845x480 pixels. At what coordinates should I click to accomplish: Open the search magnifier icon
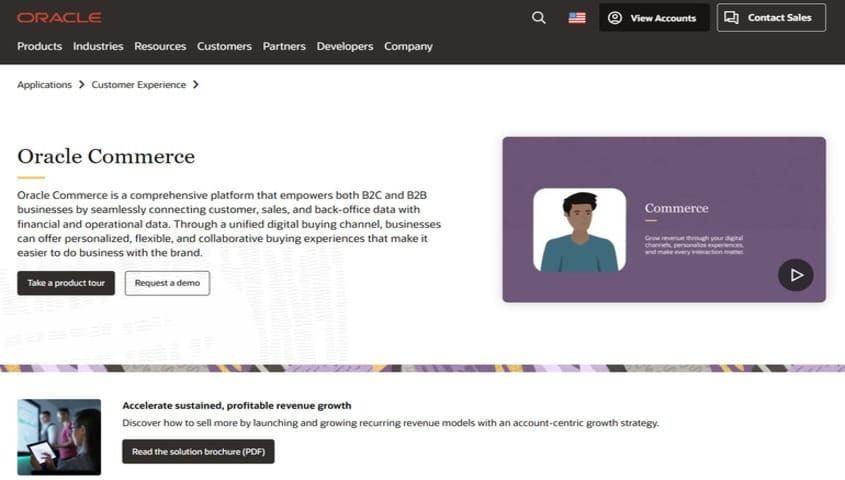[x=538, y=18]
